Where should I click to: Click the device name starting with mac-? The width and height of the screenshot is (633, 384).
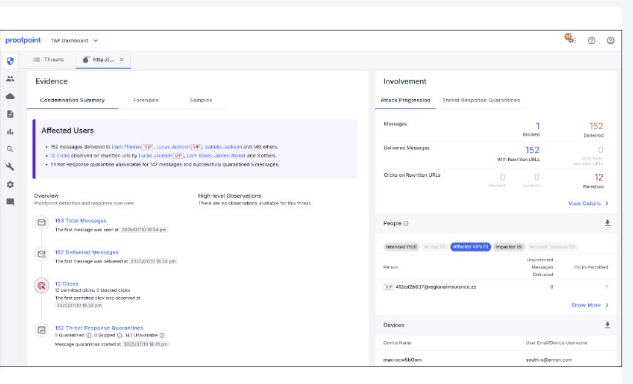tap(402, 360)
